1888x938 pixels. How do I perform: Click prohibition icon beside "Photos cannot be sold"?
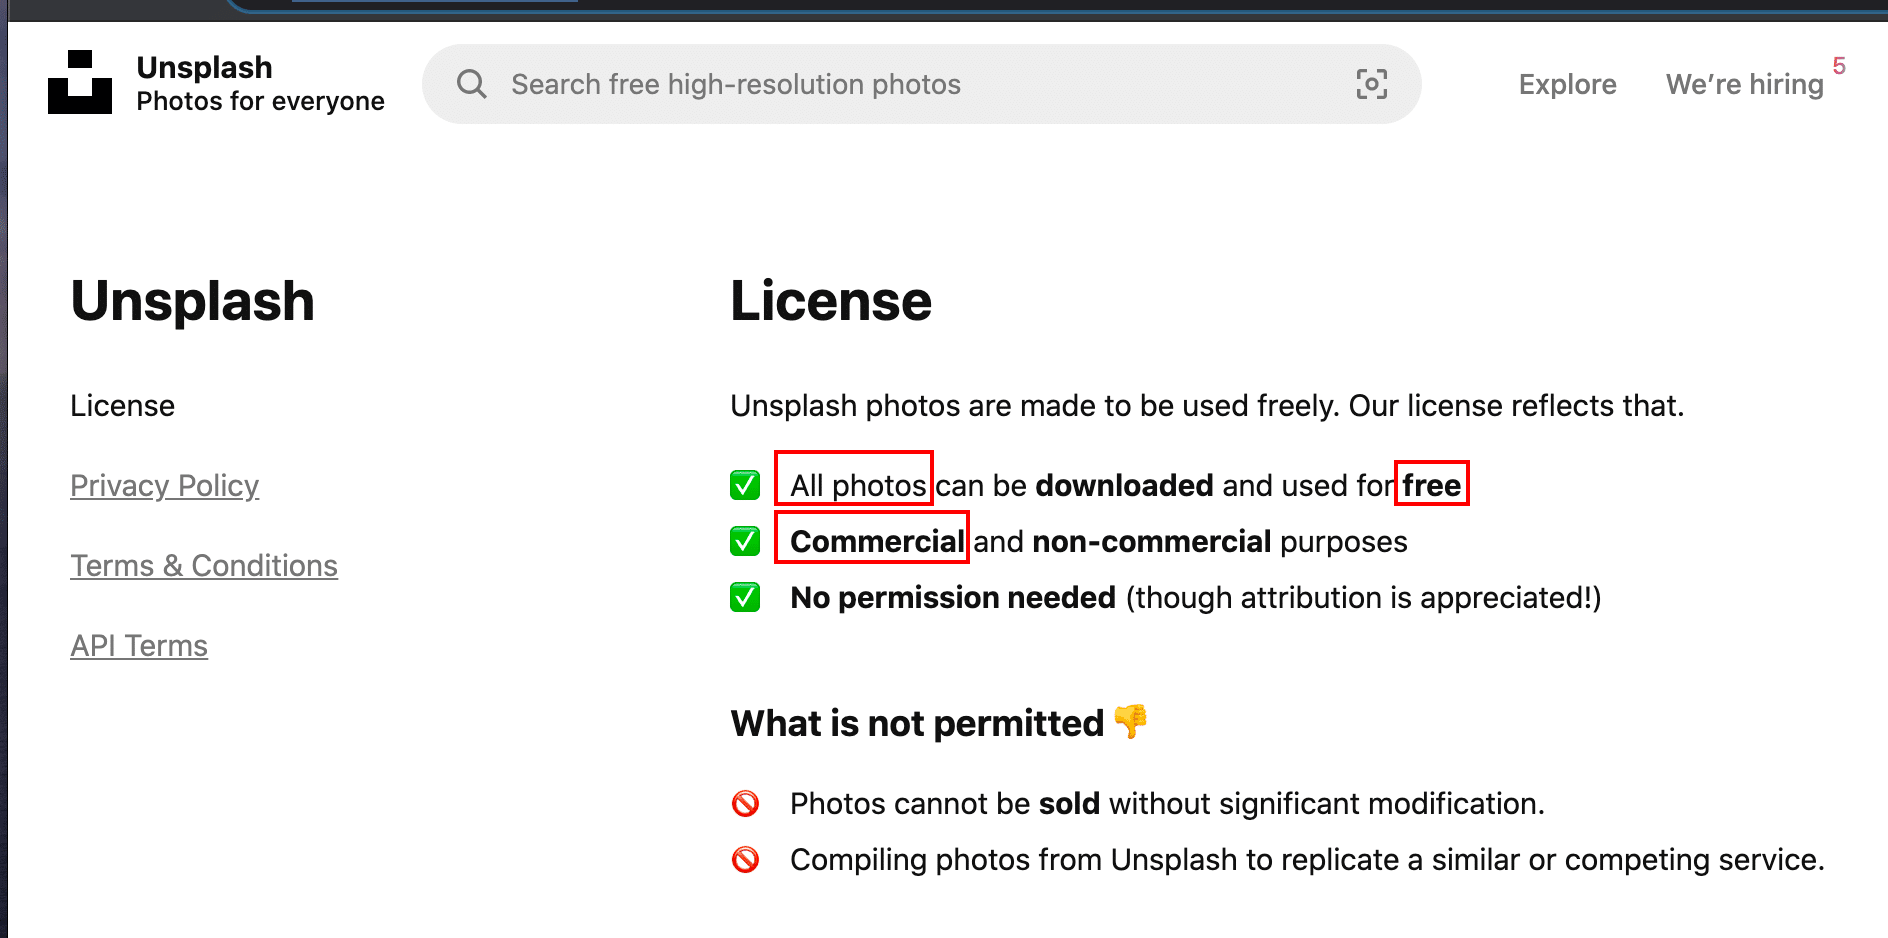pos(745,804)
